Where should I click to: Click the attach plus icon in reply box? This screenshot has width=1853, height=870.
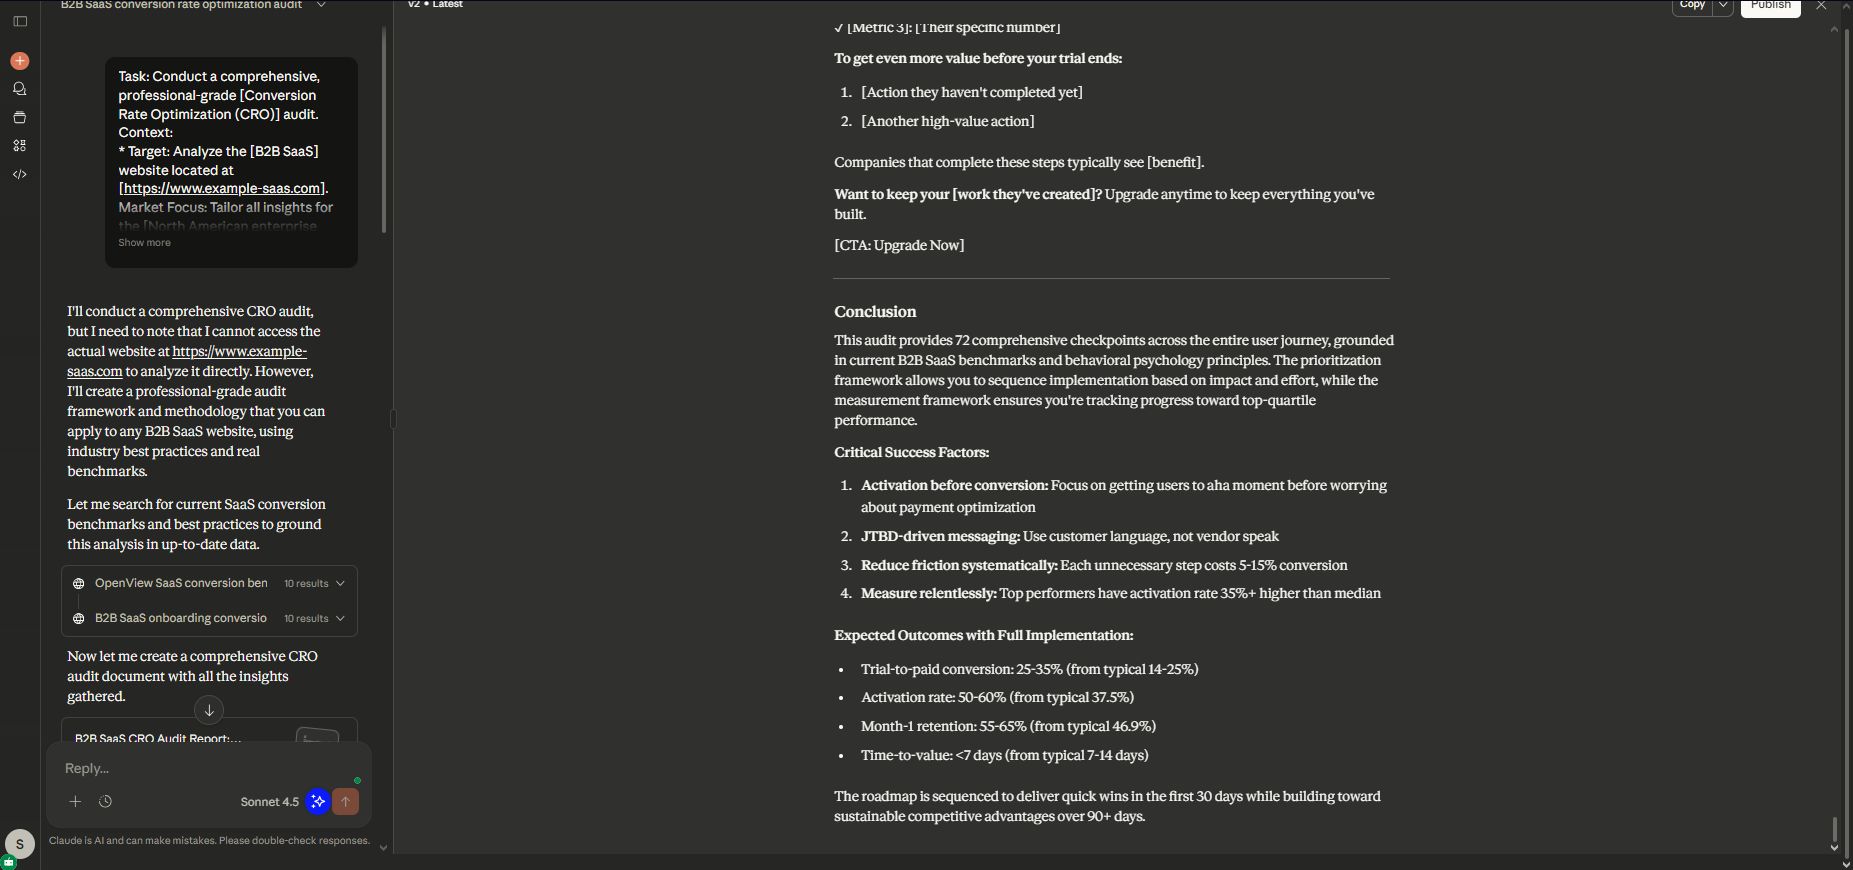(x=75, y=801)
